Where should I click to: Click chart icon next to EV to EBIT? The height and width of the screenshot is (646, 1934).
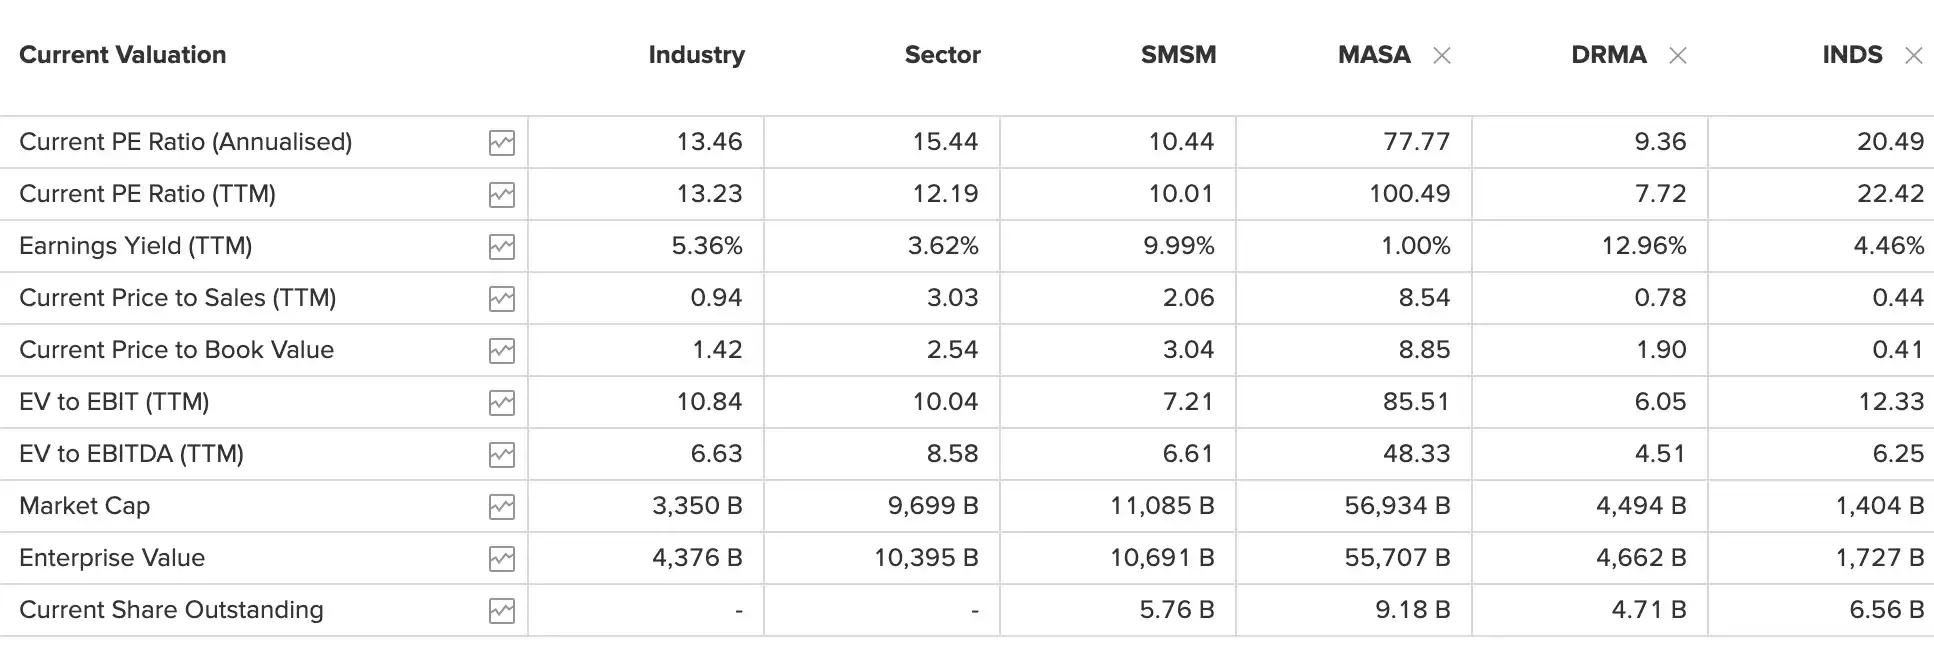[x=502, y=403]
